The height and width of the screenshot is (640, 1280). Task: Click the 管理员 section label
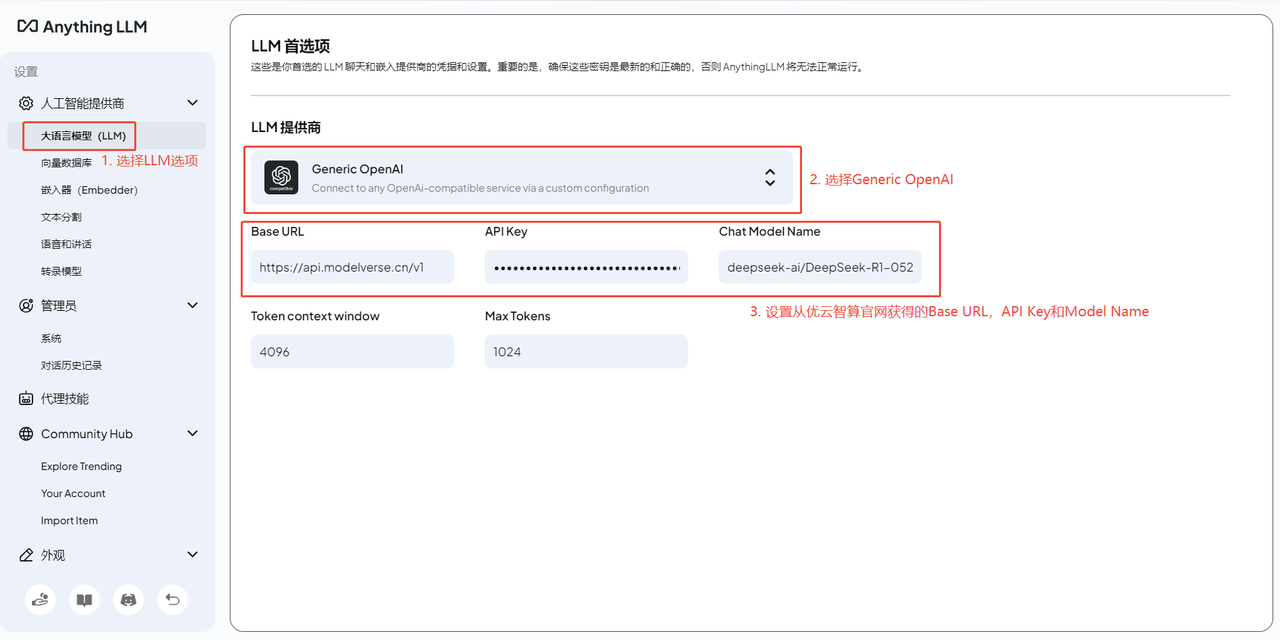coord(59,306)
